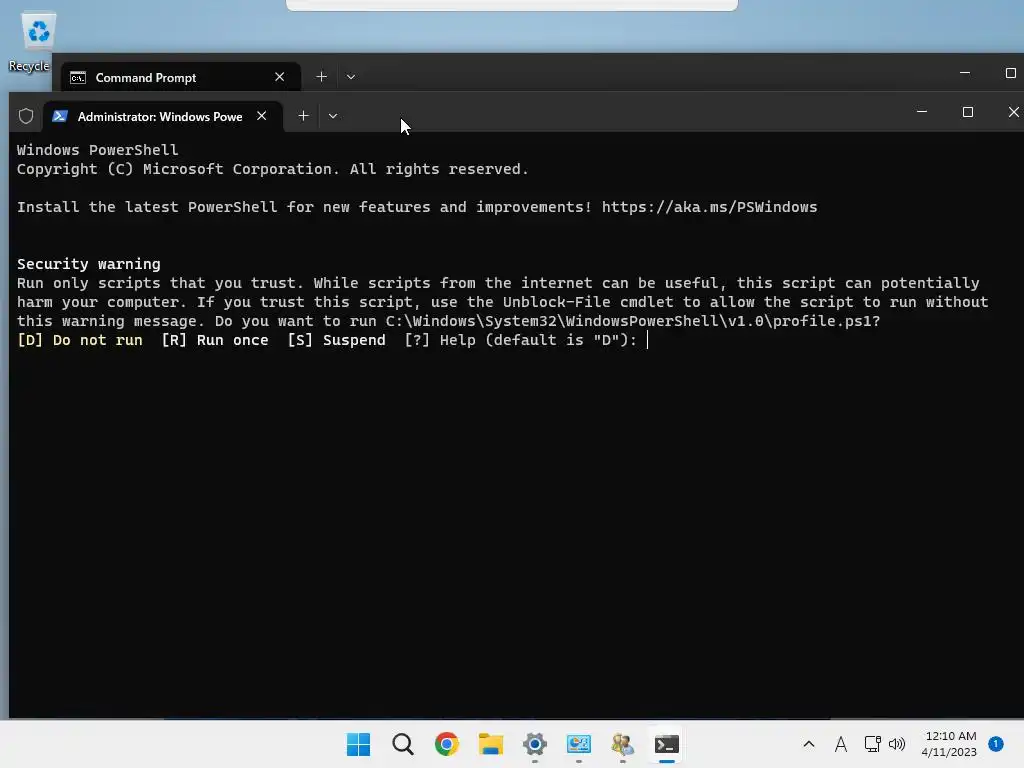The height and width of the screenshot is (768, 1024).
Task: Open the Control Panel taskbar icon
Action: [x=579, y=744]
